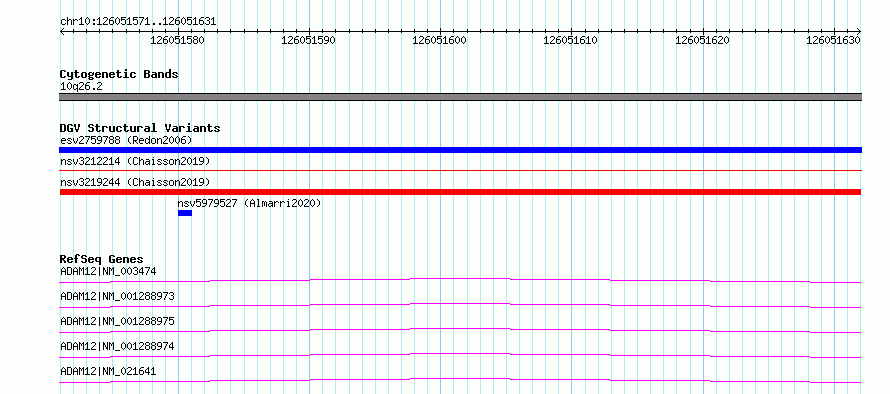
Task: Open the second Chaisson2019 variant label, nsv3219244
Action: tap(135, 182)
